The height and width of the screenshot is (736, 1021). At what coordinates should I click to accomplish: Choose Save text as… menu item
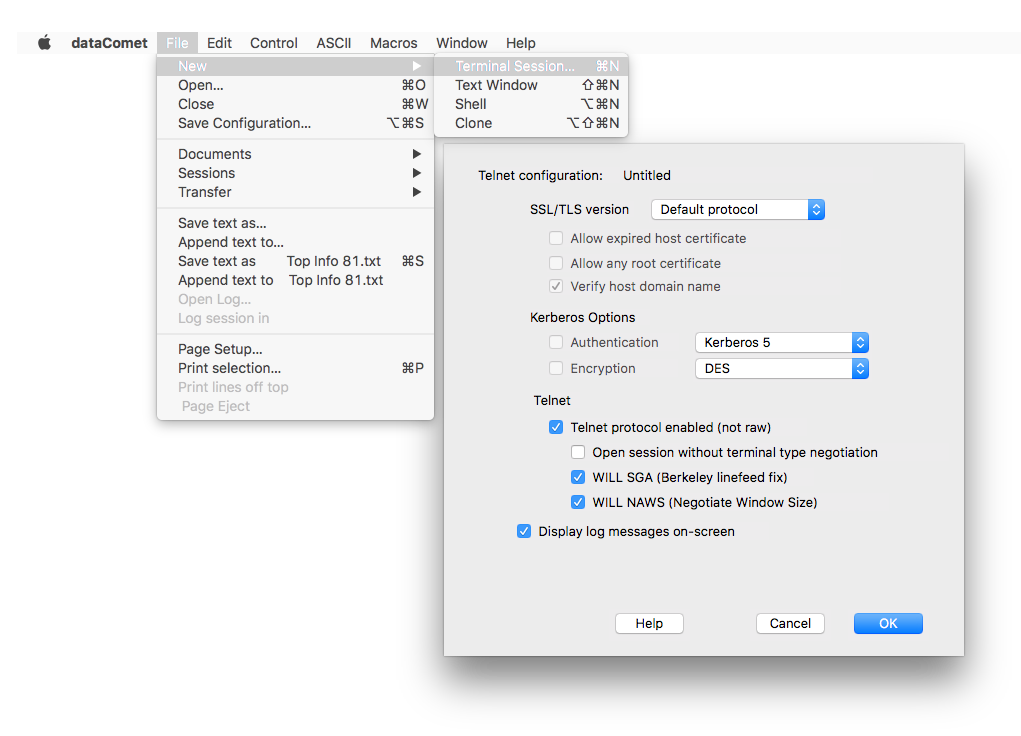click(296, 223)
